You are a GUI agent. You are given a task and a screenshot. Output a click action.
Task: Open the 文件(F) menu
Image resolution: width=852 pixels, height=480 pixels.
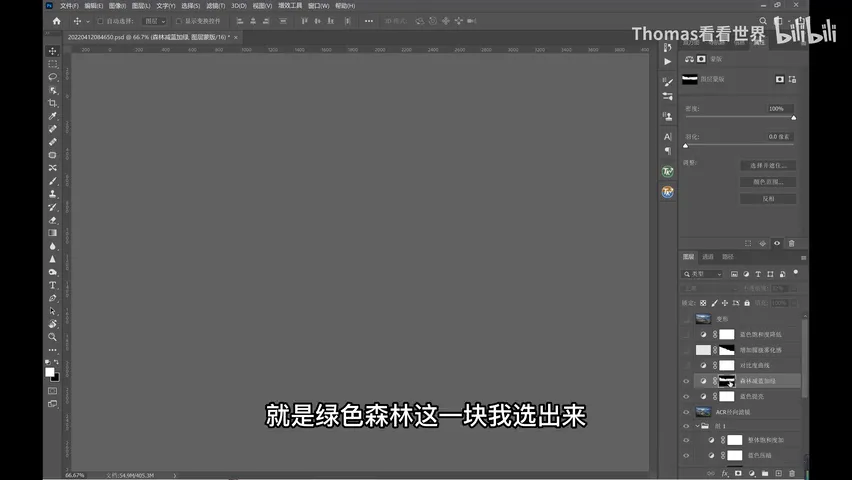click(69, 6)
